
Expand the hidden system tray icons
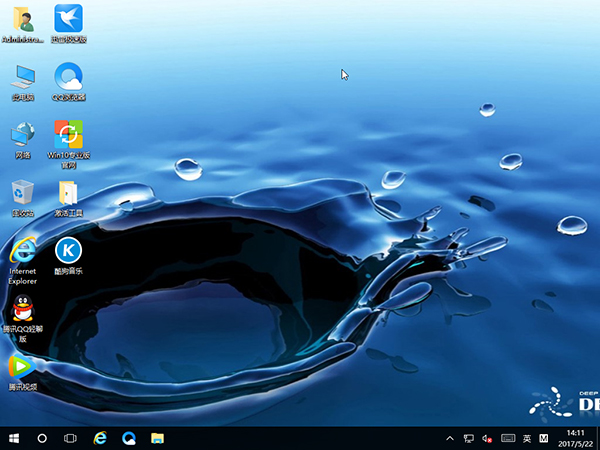pyautogui.click(x=451, y=438)
